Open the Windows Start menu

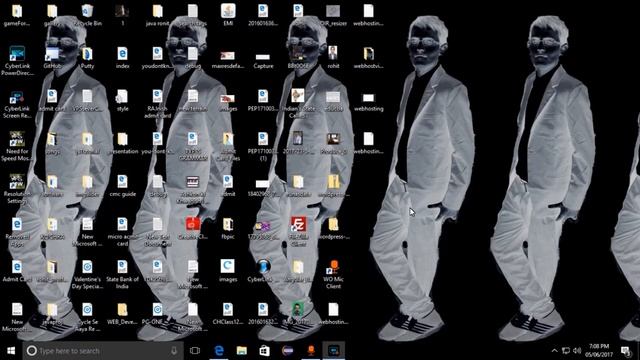11,351
